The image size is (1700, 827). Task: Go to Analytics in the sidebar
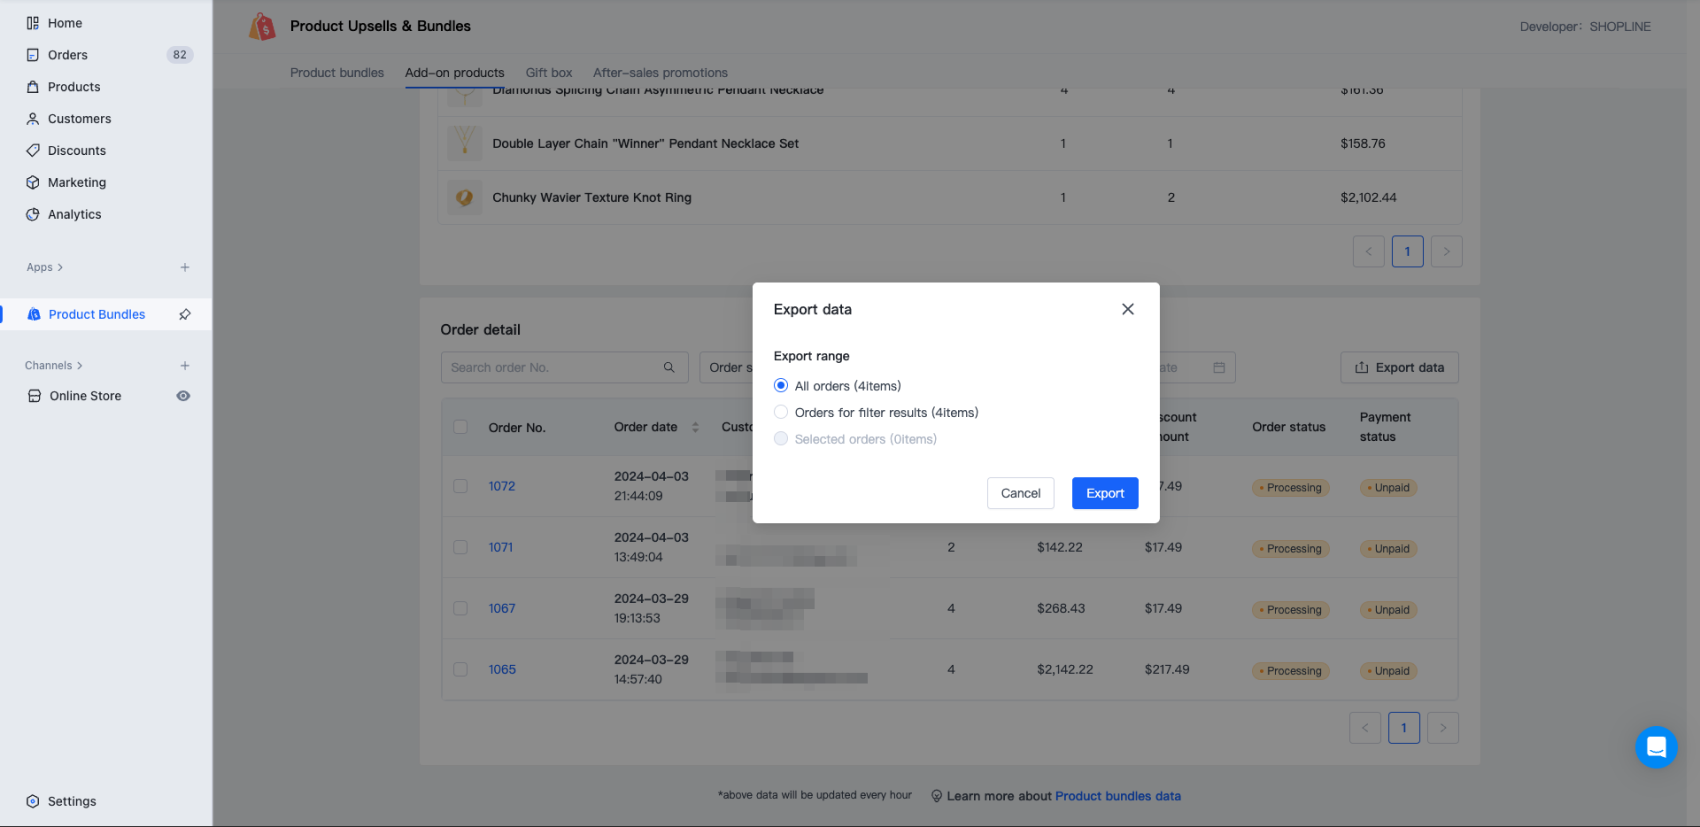(74, 214)
